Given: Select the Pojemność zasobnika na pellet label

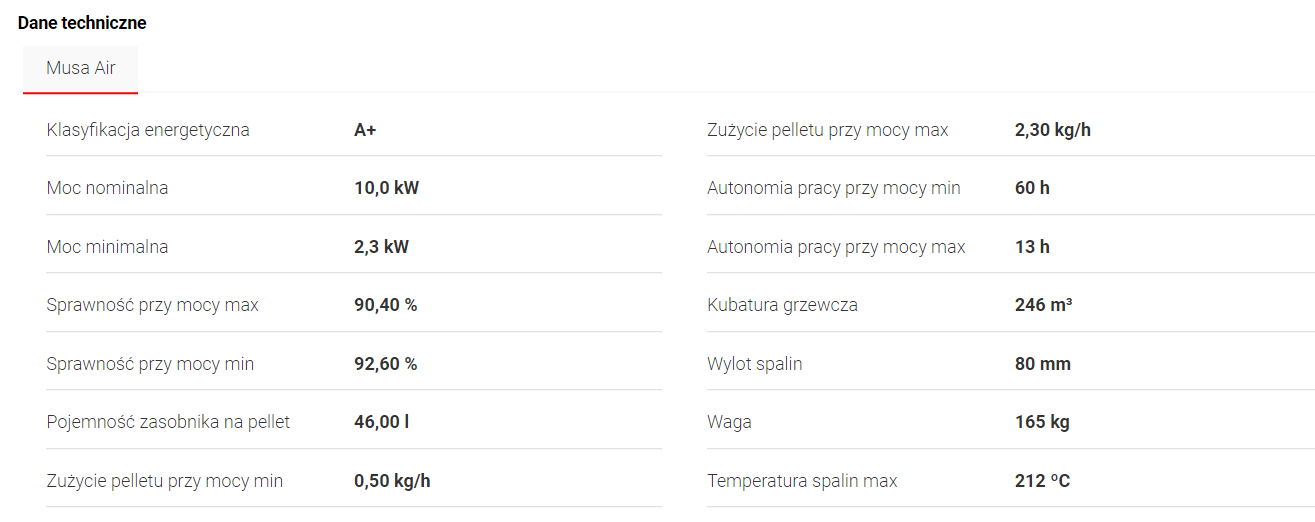Looking at the screenshot, I should pos(168,422).
